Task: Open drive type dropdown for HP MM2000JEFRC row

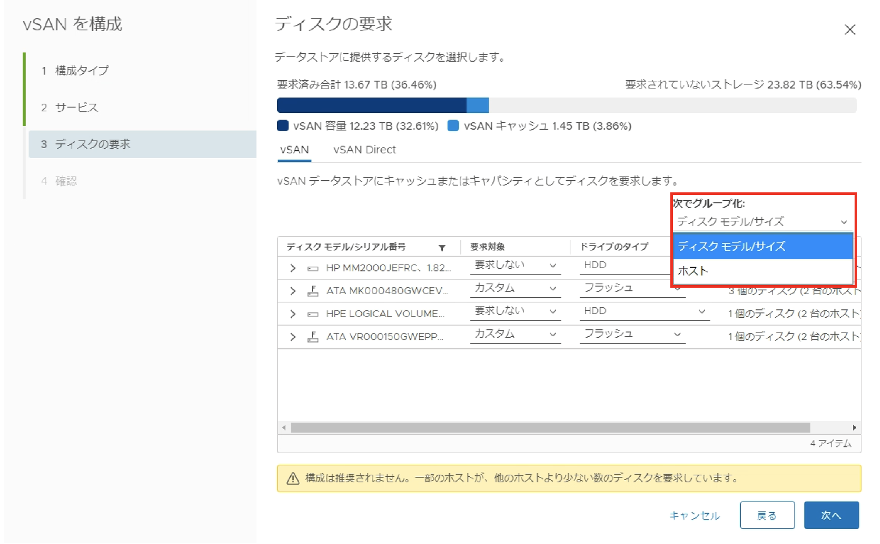Action: click(626, 266)
